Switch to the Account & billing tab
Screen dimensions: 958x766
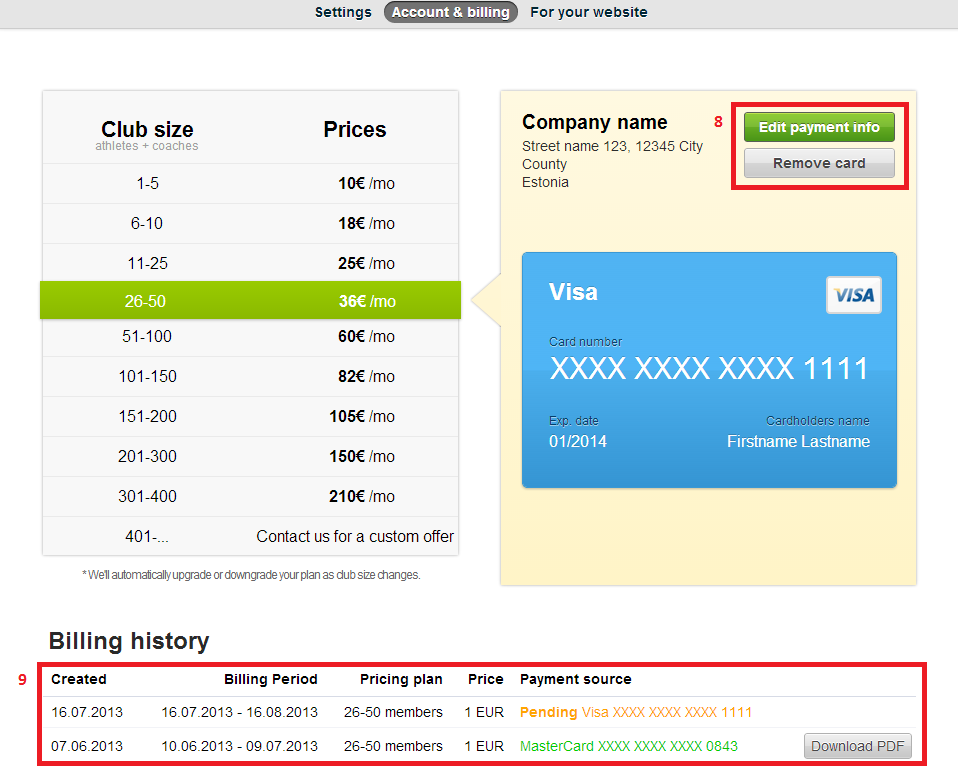pos(451,12)
